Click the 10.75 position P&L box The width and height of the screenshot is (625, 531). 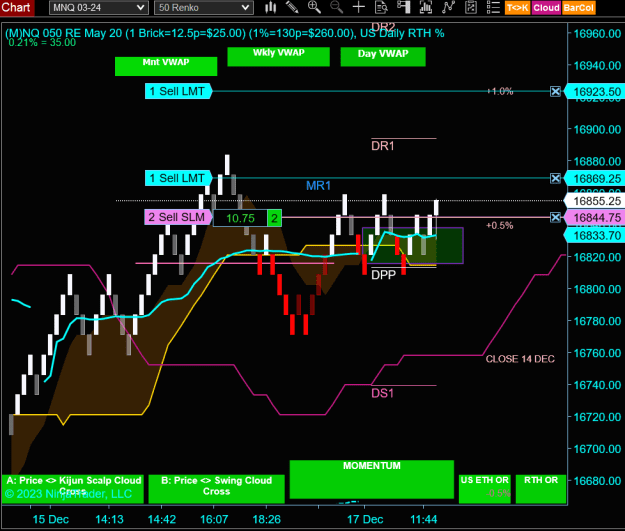pyautogui.click(x=240, y=218)
